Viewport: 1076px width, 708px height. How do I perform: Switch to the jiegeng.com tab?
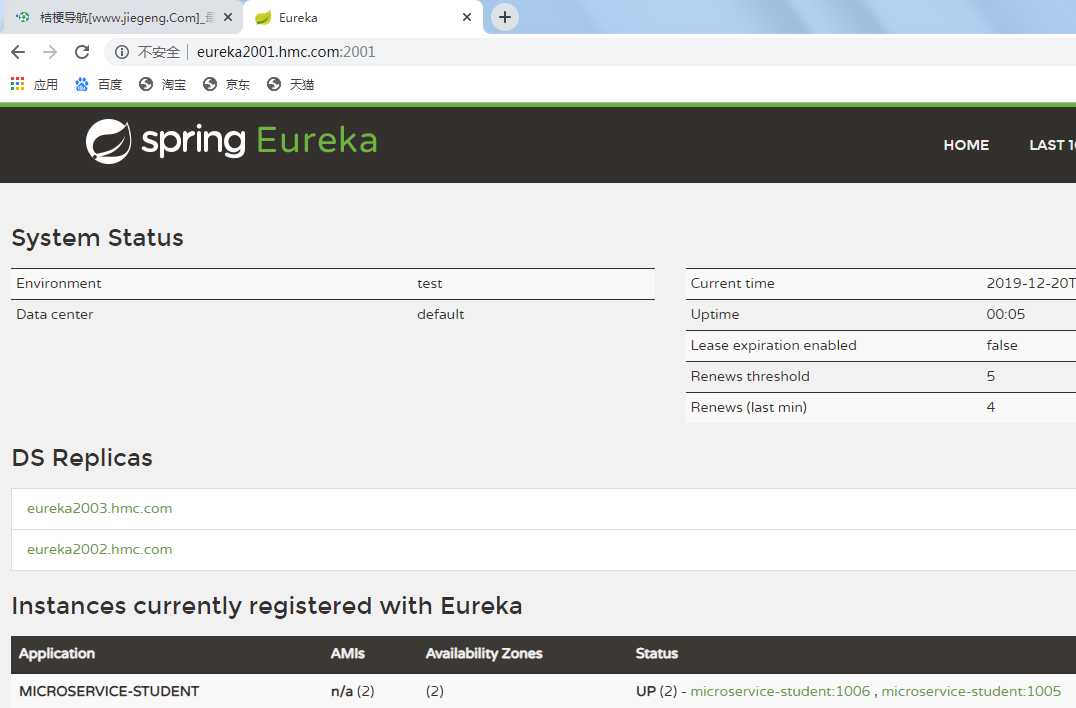[x=122, y=17]
